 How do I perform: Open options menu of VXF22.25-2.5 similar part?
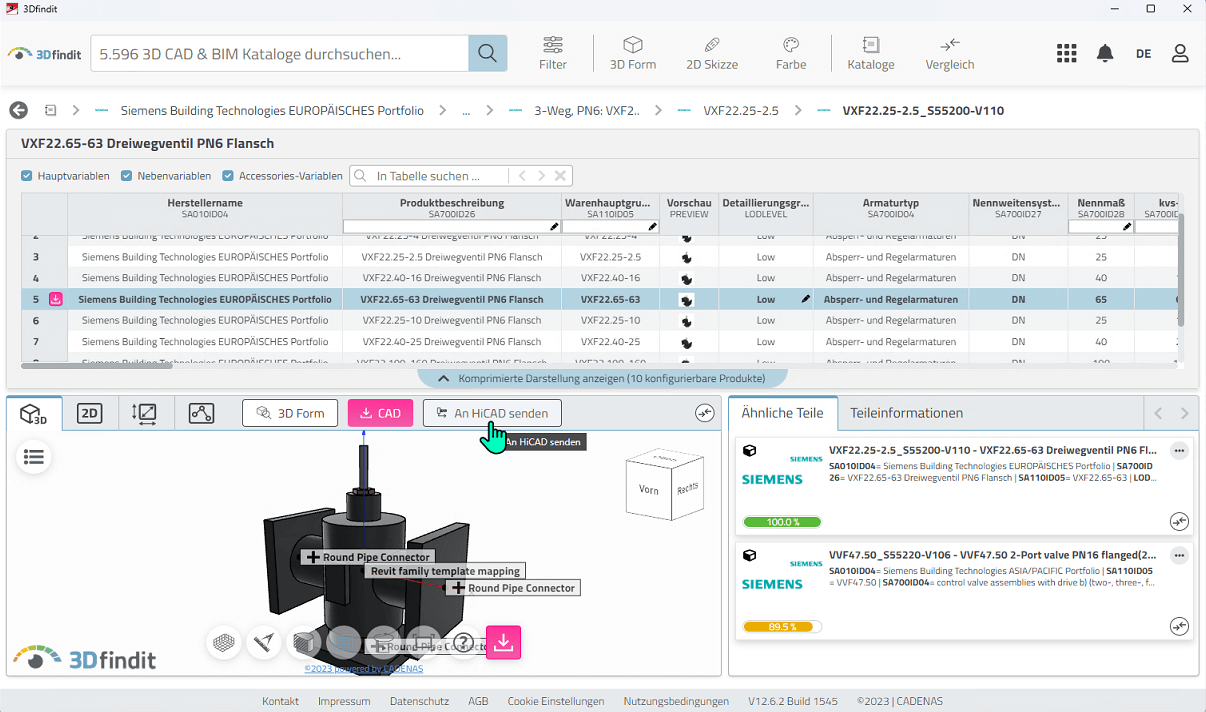pos(1179,451)
